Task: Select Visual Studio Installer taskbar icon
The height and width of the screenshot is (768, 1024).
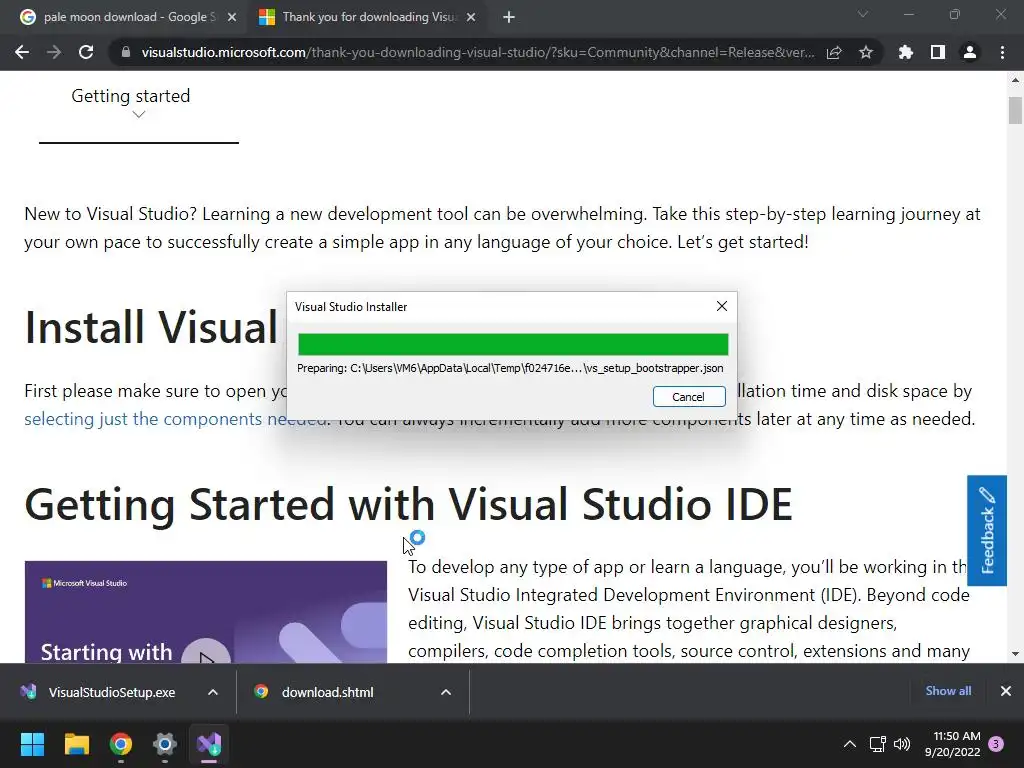Action: tap(209, 744)
